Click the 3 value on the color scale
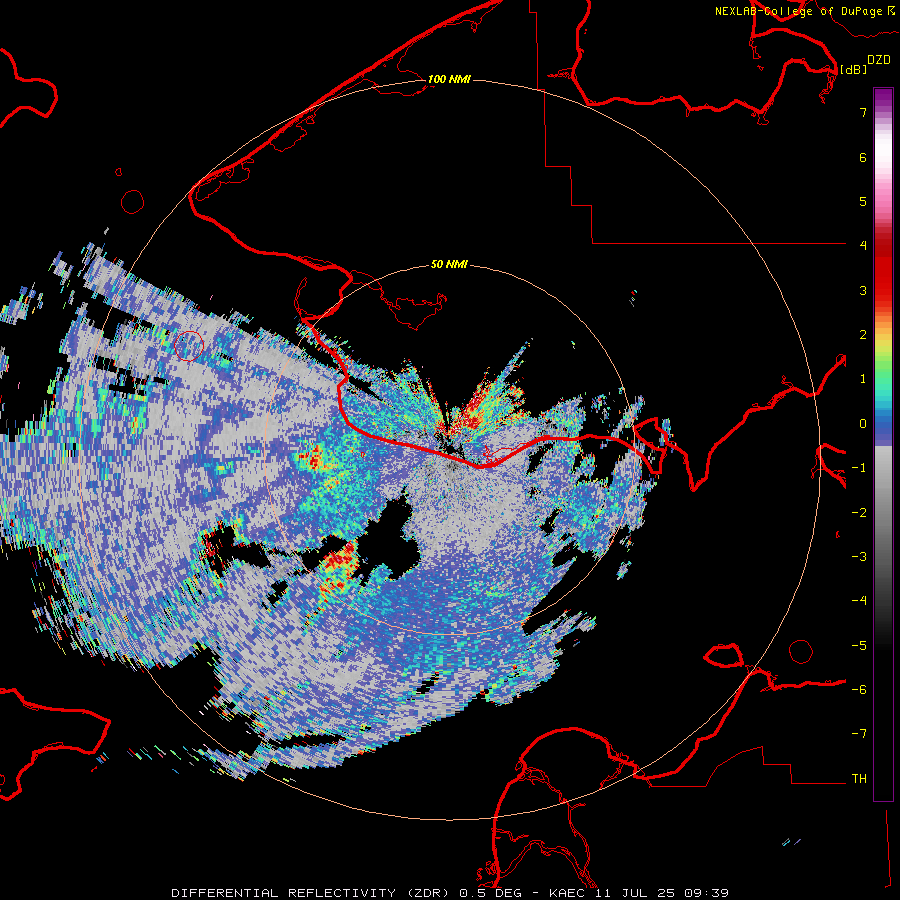 pos(863,290)
